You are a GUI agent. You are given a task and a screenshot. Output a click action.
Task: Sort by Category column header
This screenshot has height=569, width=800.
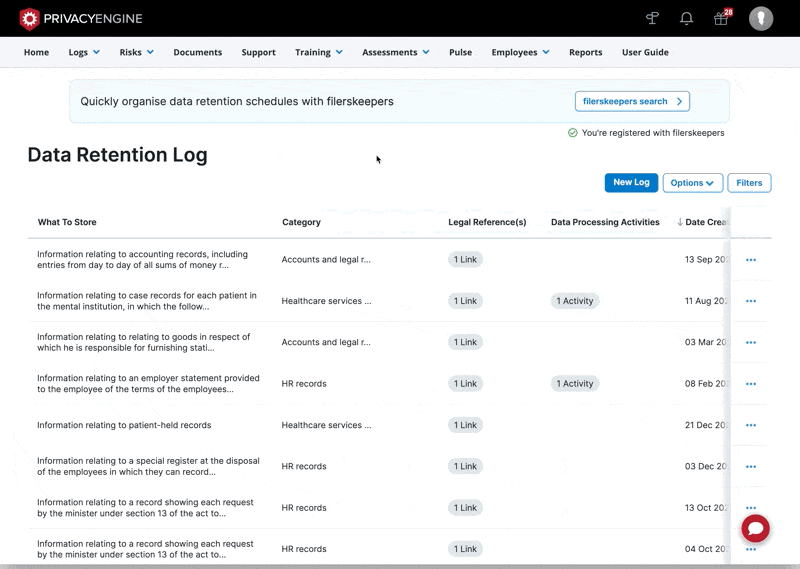tap(301, 222)
